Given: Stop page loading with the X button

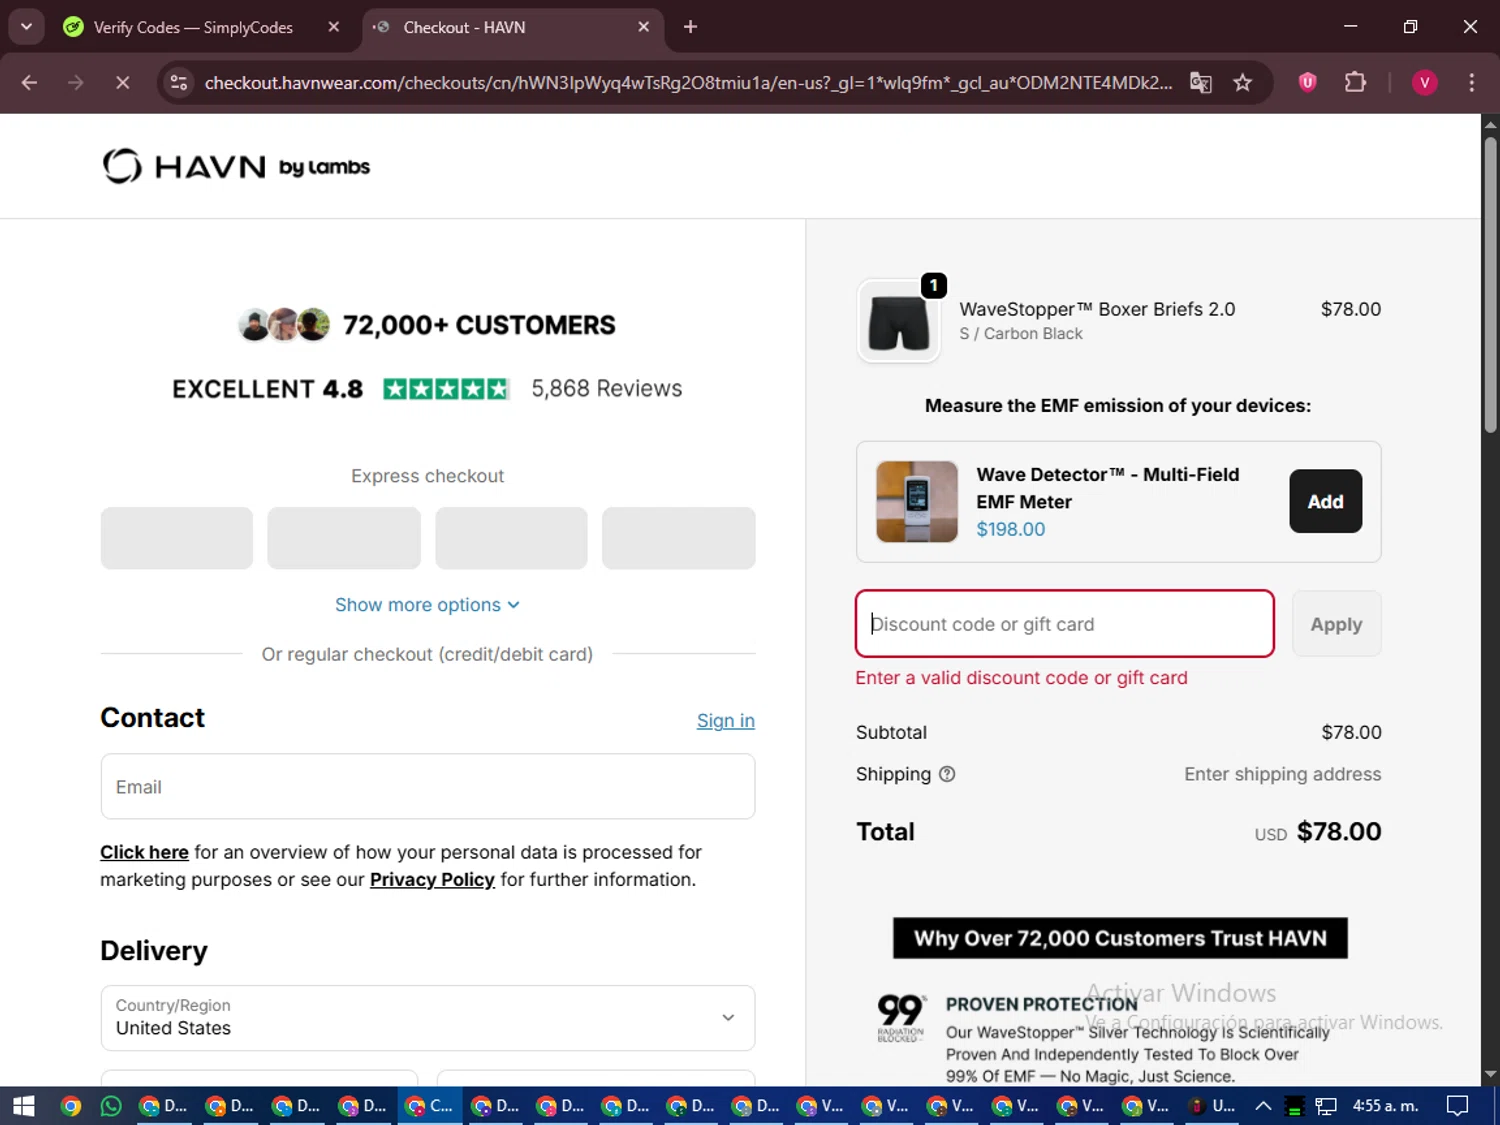Looking at the screenshot, I should [x=123, y=82].
